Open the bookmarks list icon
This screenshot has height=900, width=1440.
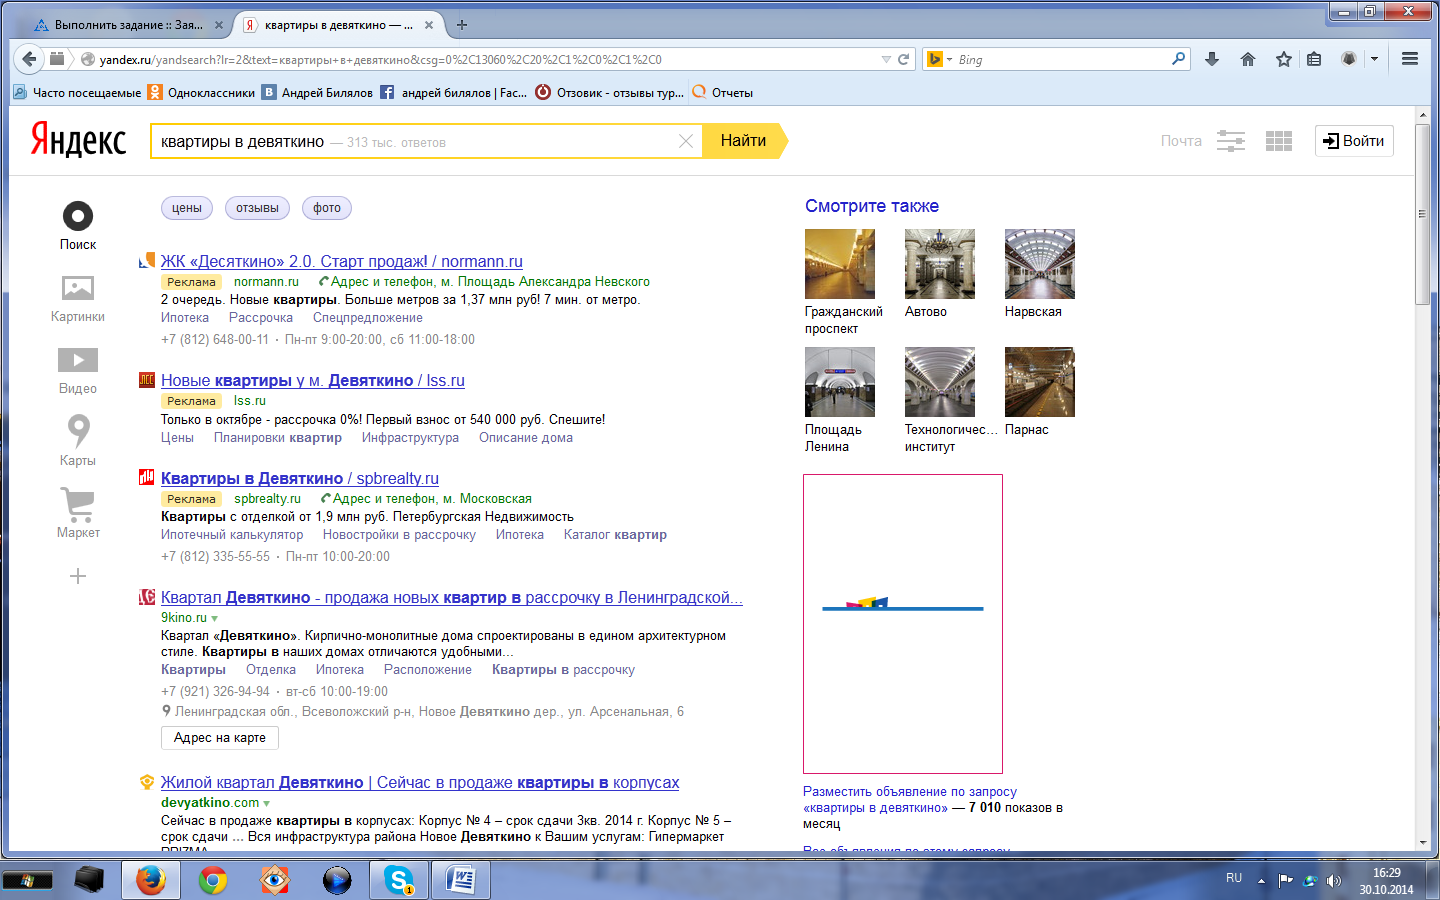point(1314,59)
